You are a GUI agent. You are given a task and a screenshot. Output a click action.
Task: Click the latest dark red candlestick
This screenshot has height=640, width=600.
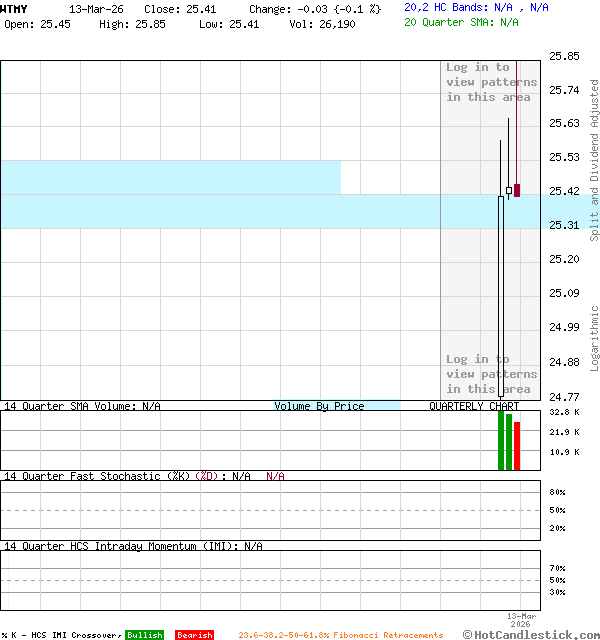coord(517,190)
